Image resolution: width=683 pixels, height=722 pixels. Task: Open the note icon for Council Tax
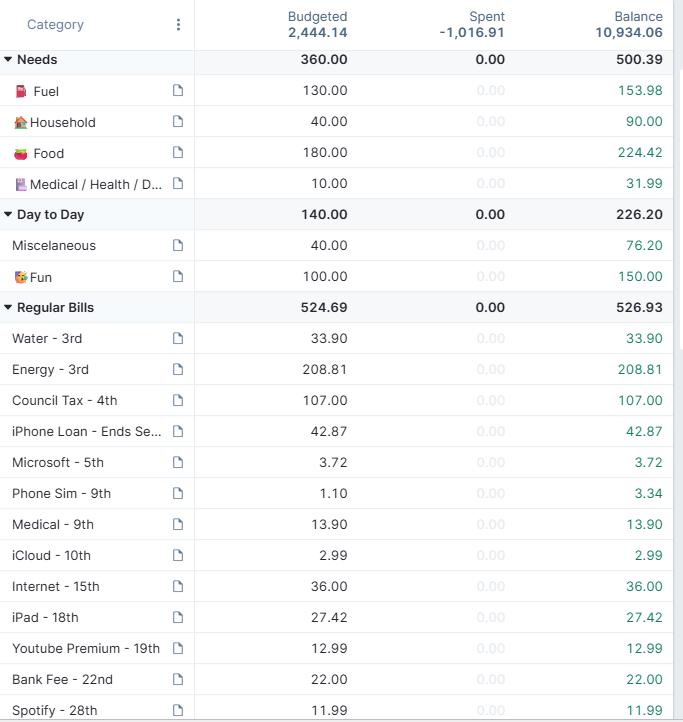click(178, 400)
